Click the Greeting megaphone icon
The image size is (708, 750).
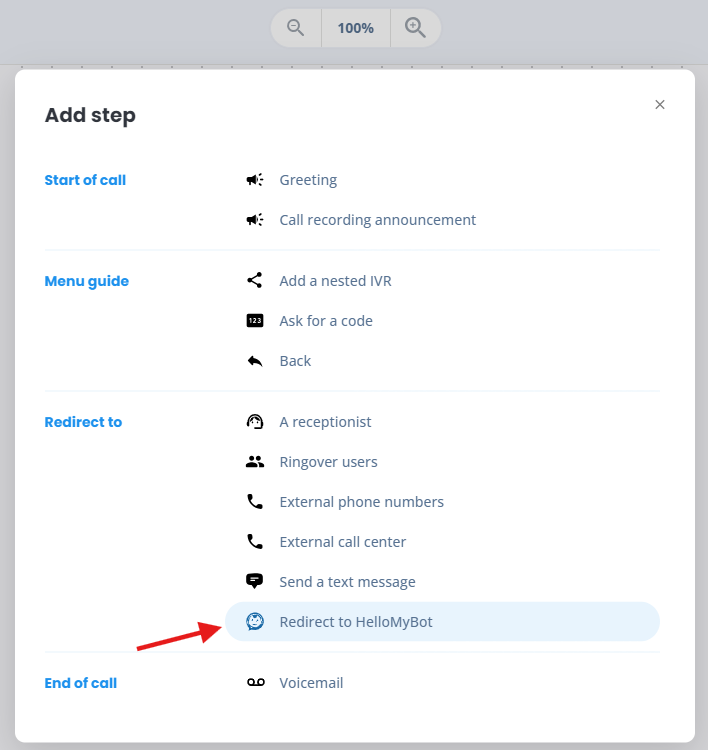point(255,180)
